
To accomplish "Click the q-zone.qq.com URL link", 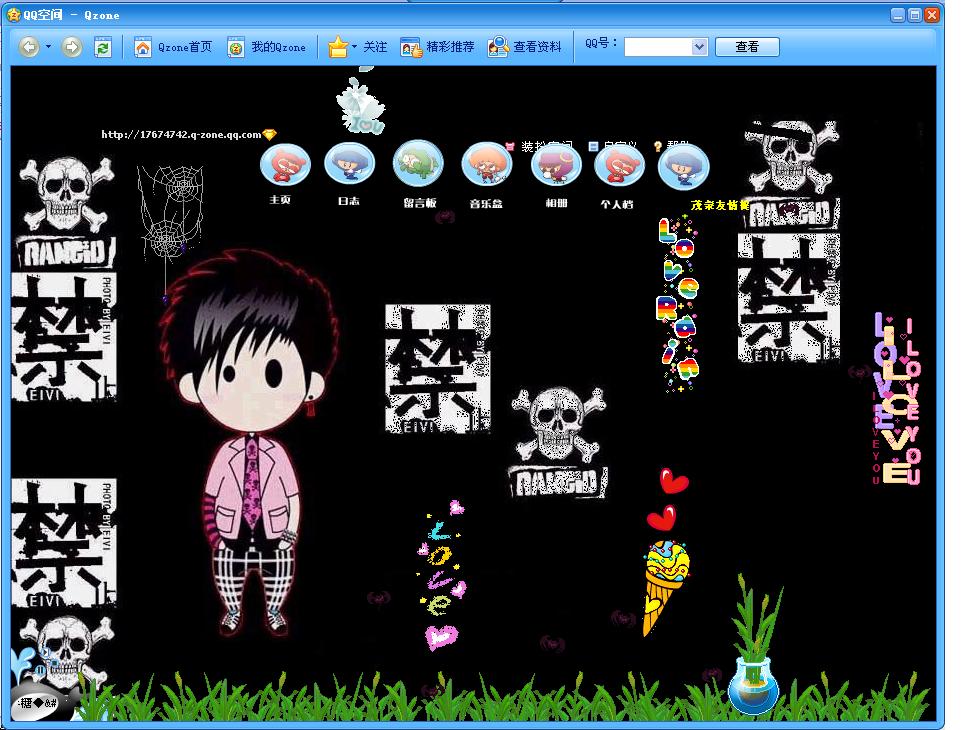I will (x=181, y=134).
